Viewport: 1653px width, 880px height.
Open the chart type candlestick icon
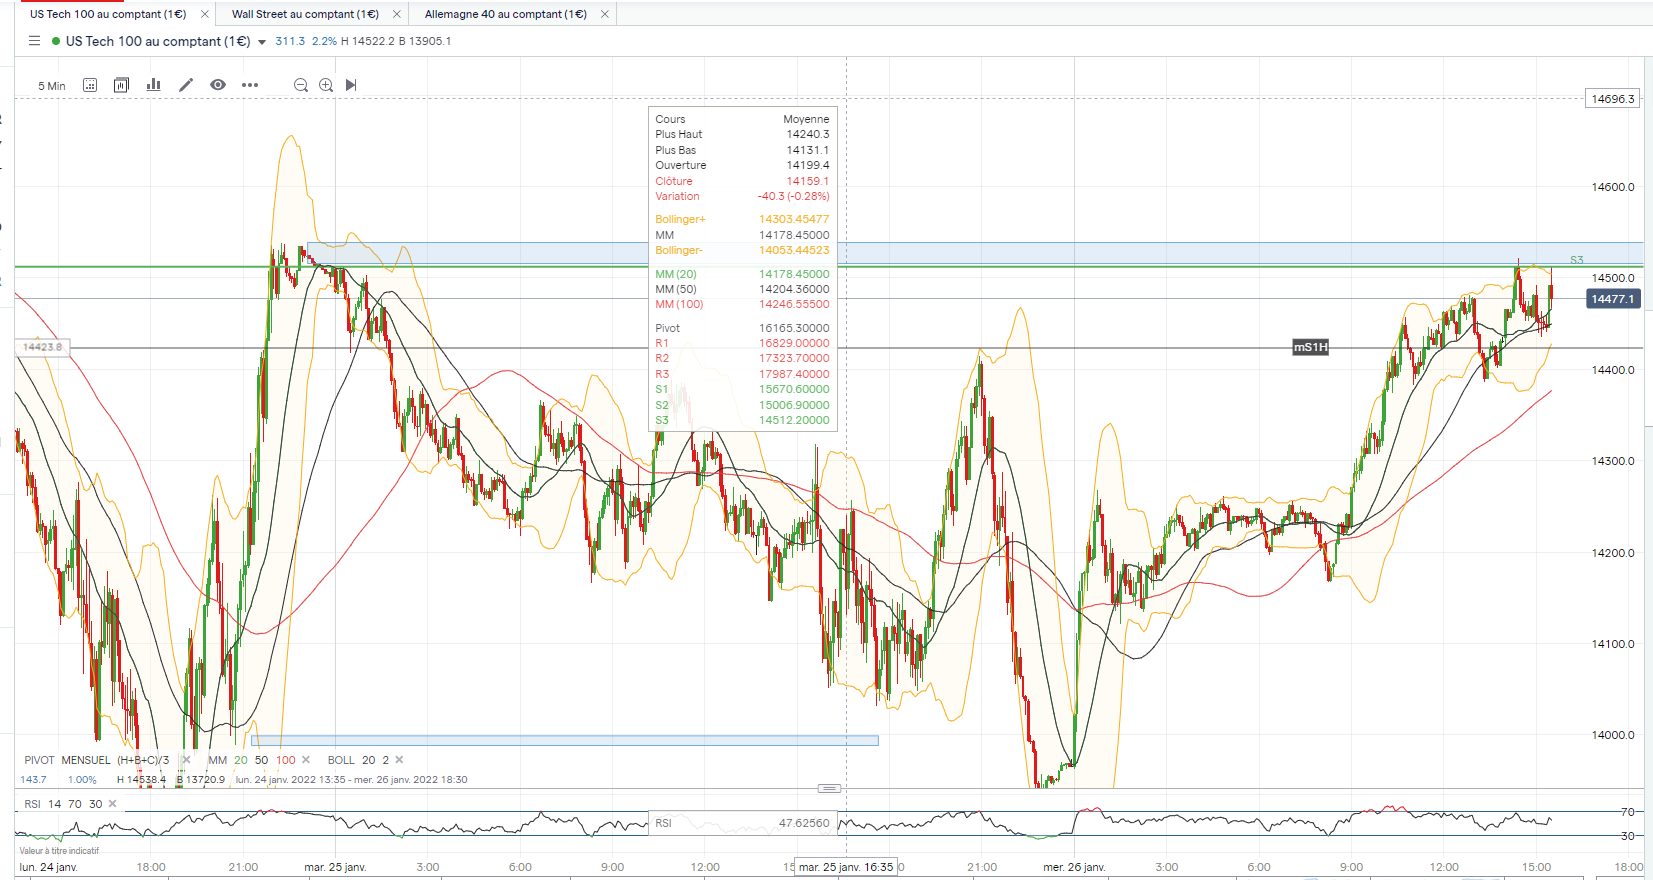click(x=121, y=85)
